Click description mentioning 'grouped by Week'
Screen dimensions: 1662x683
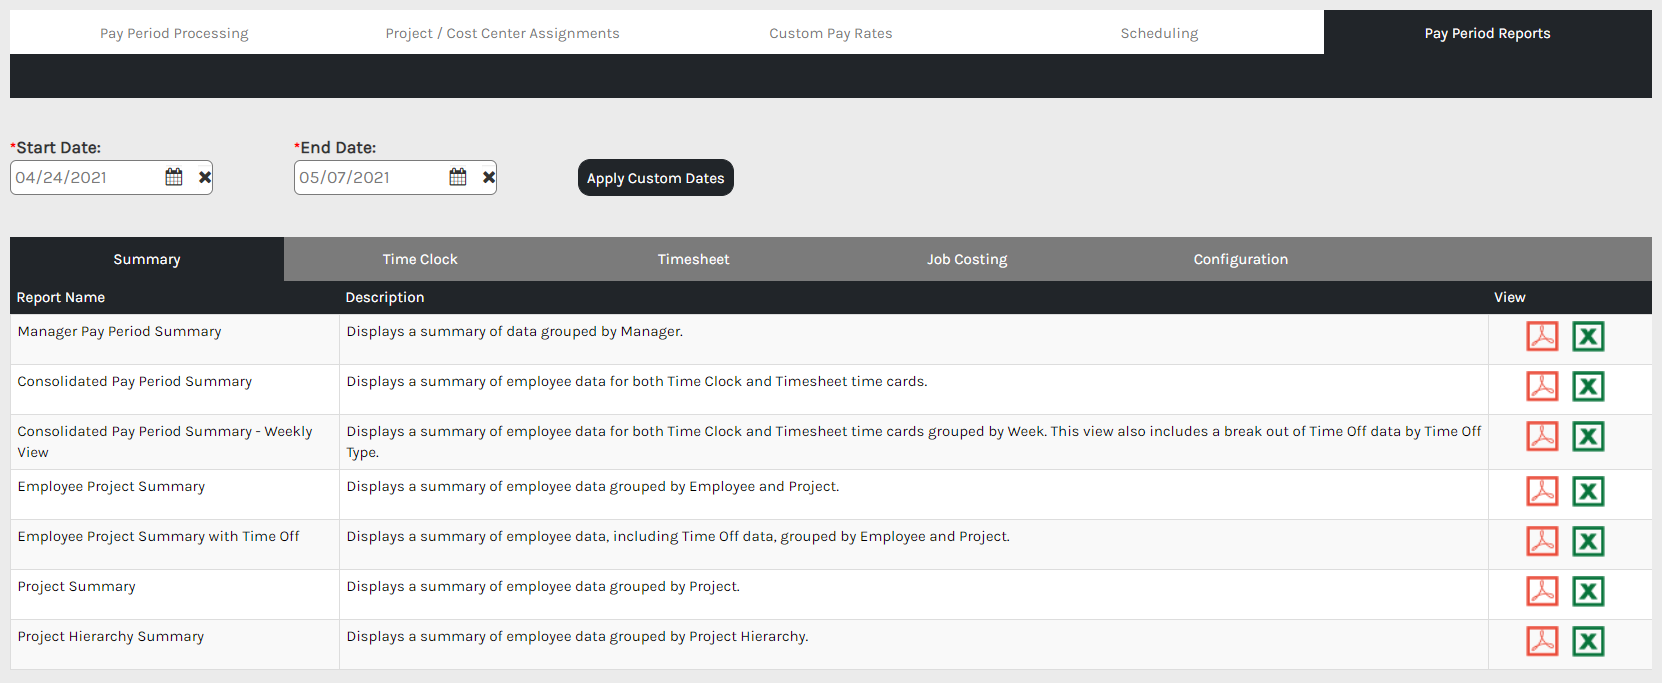point(914,442)
